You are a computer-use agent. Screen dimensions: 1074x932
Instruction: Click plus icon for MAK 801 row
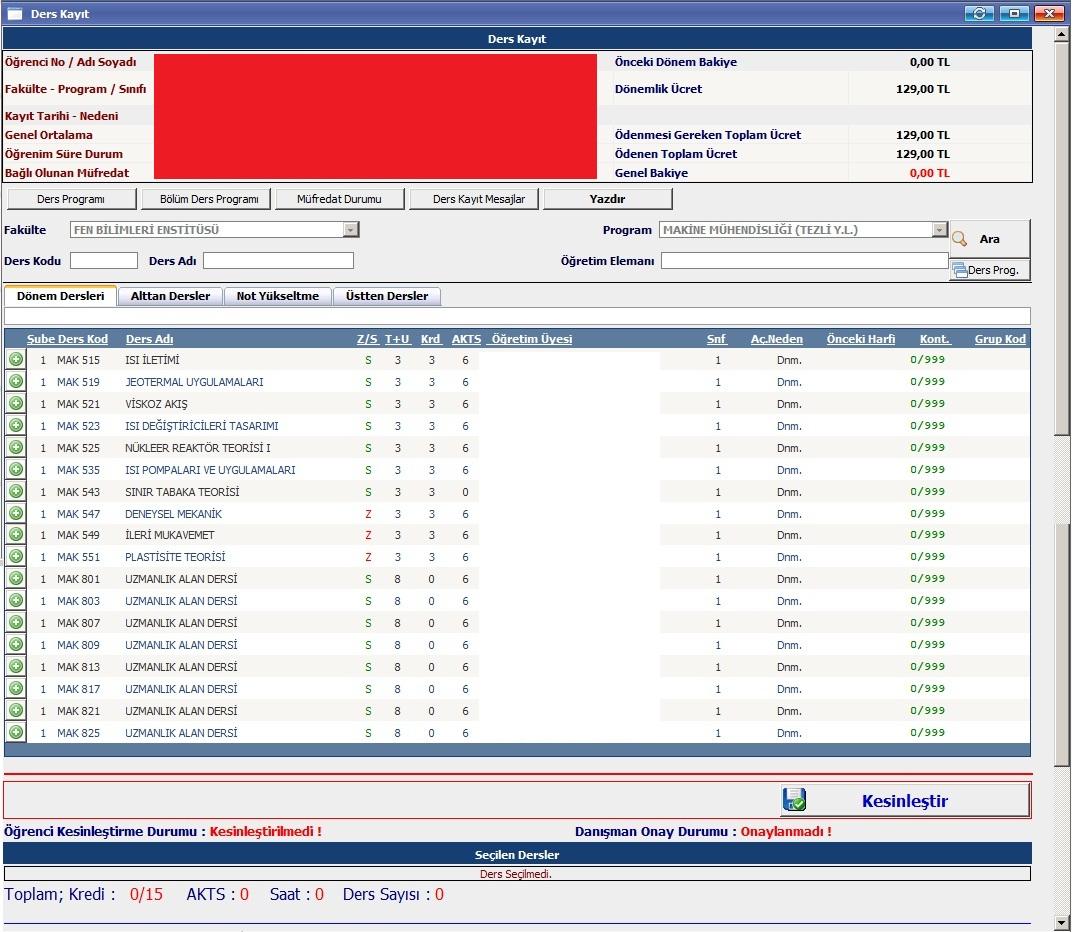[15, 578]
